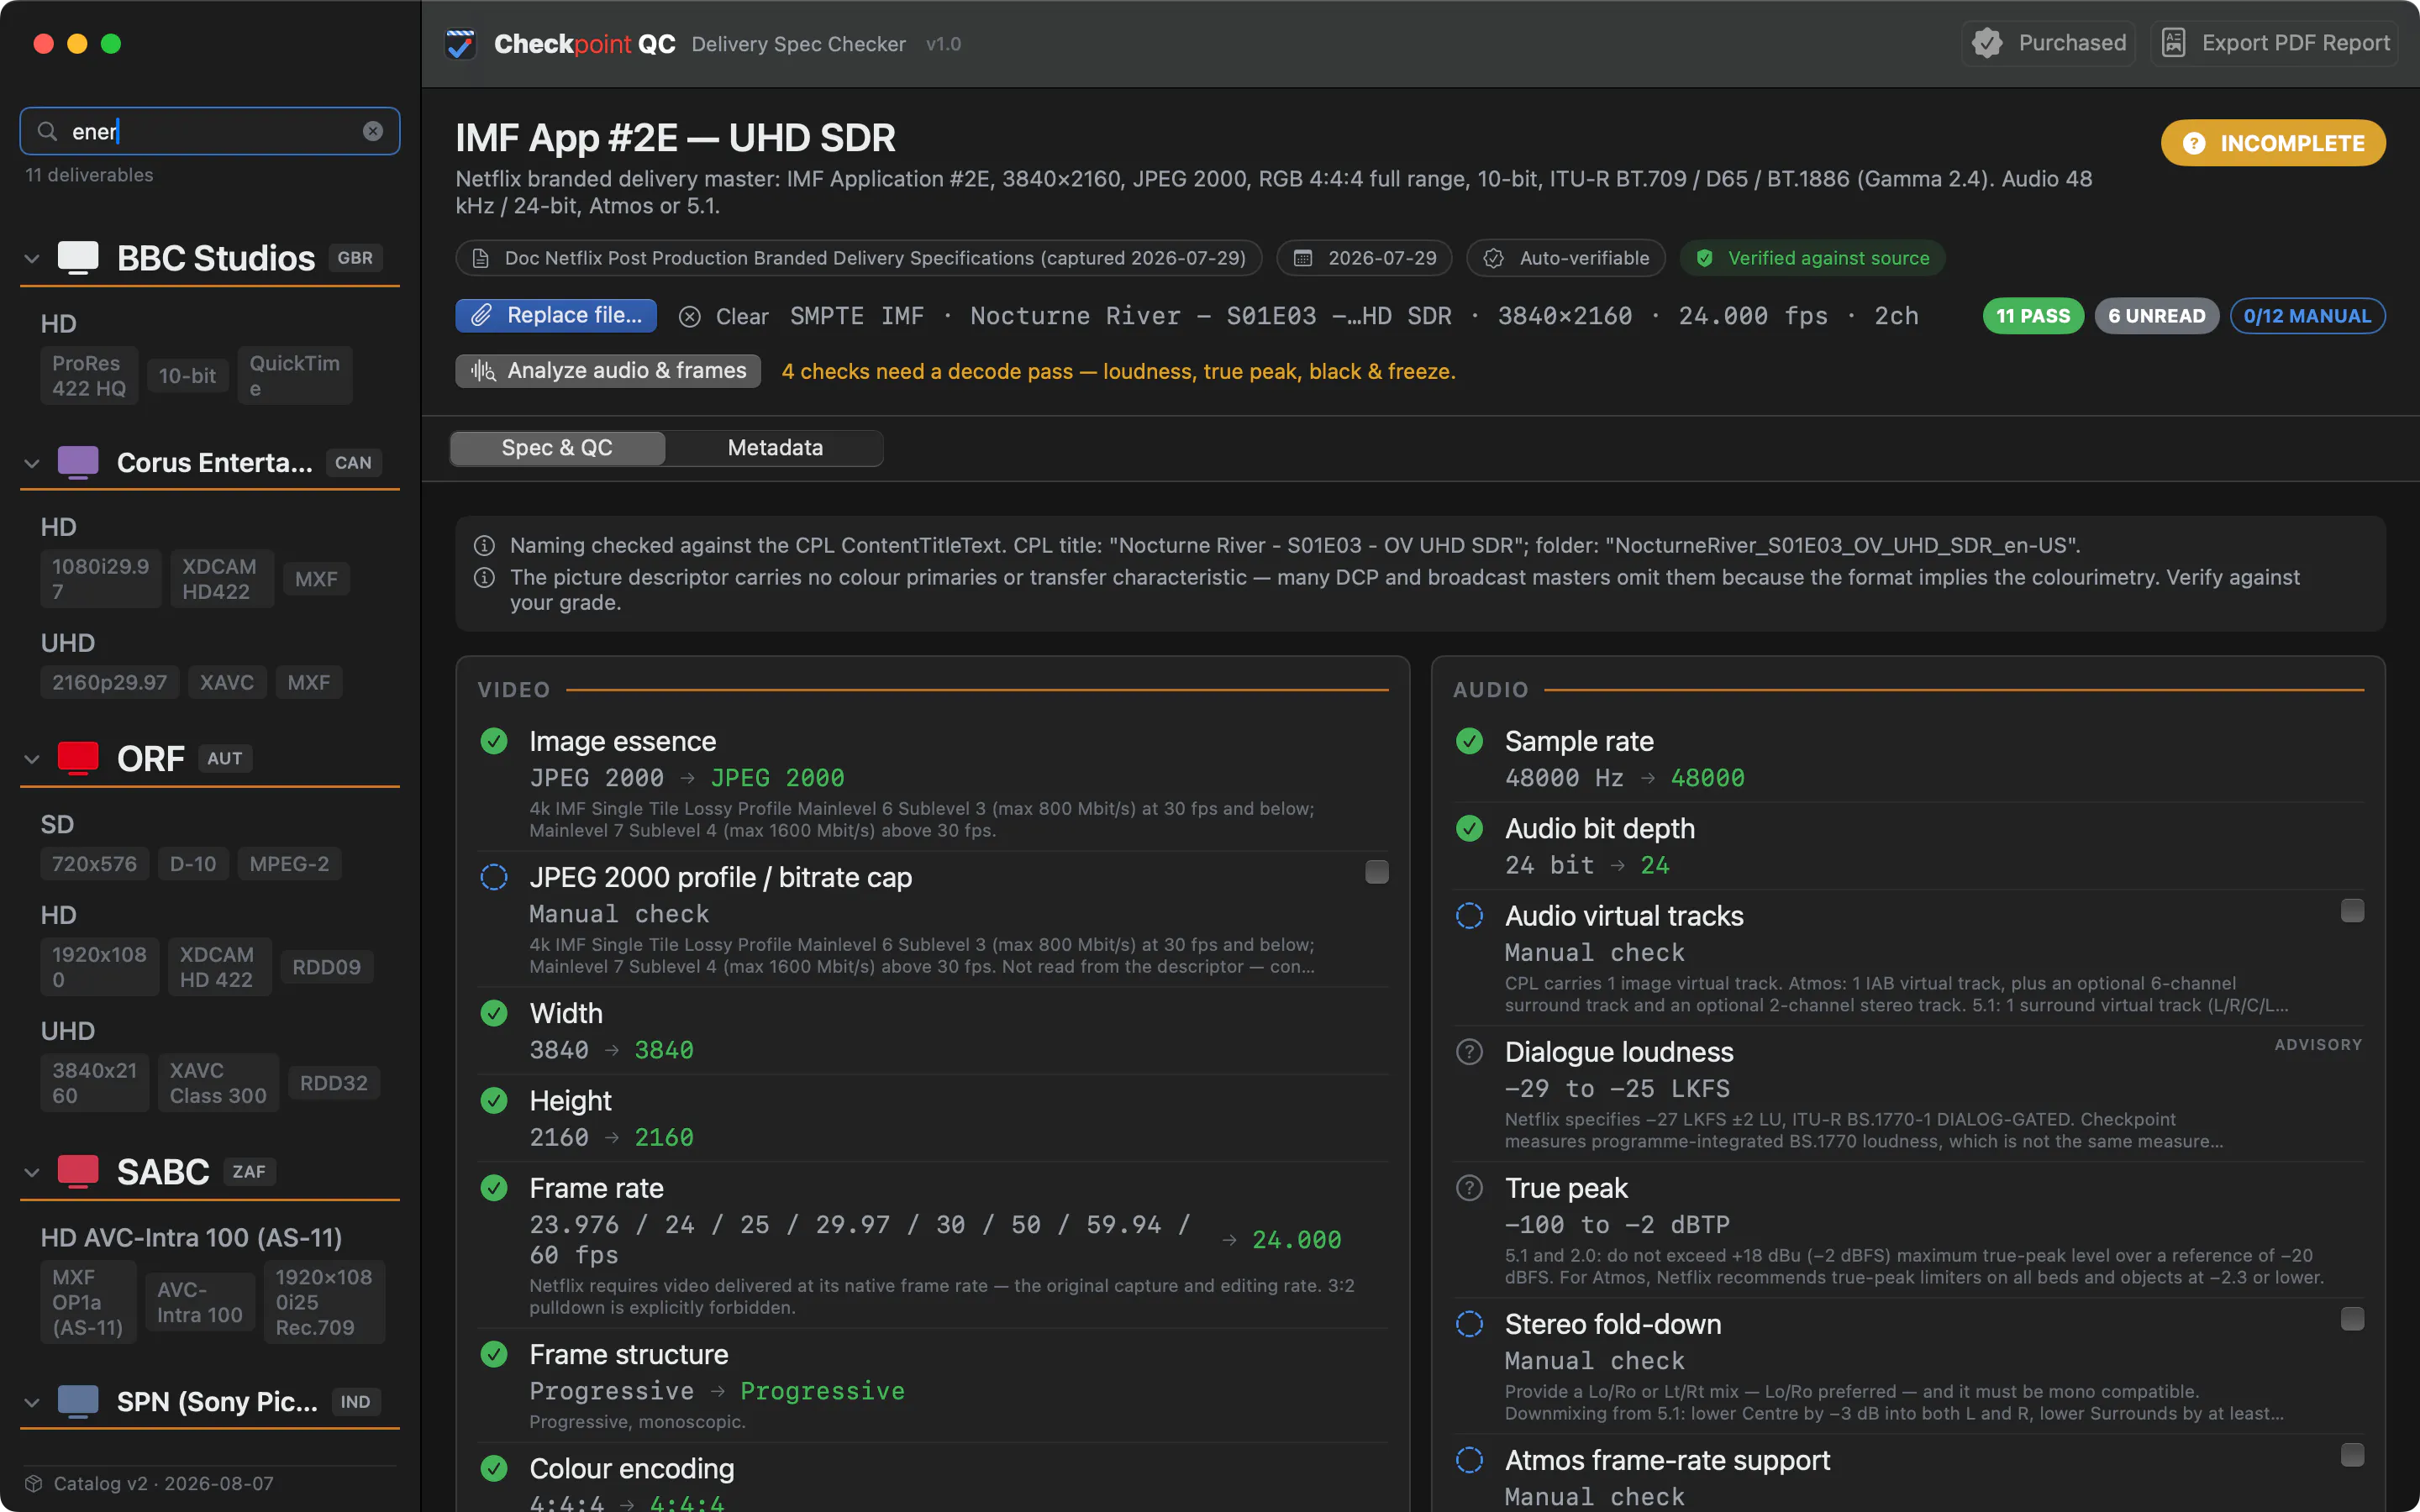Viewport: 2420px width, 1512px height.
Task: Click the green pass icon for Image essence
Action: 494,740
